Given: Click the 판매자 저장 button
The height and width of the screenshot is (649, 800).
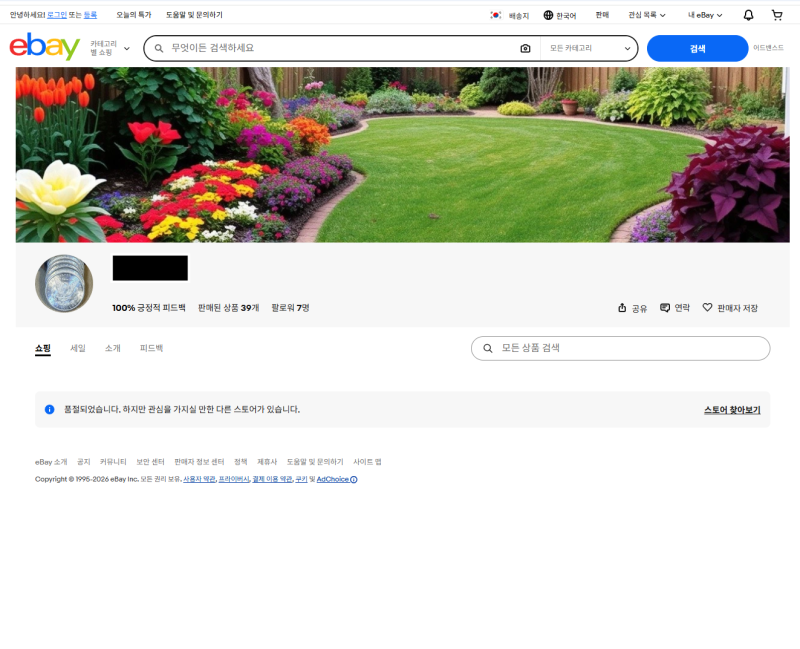Looking at the screenshot, I should pyautogui.click(x=730, y=308).
